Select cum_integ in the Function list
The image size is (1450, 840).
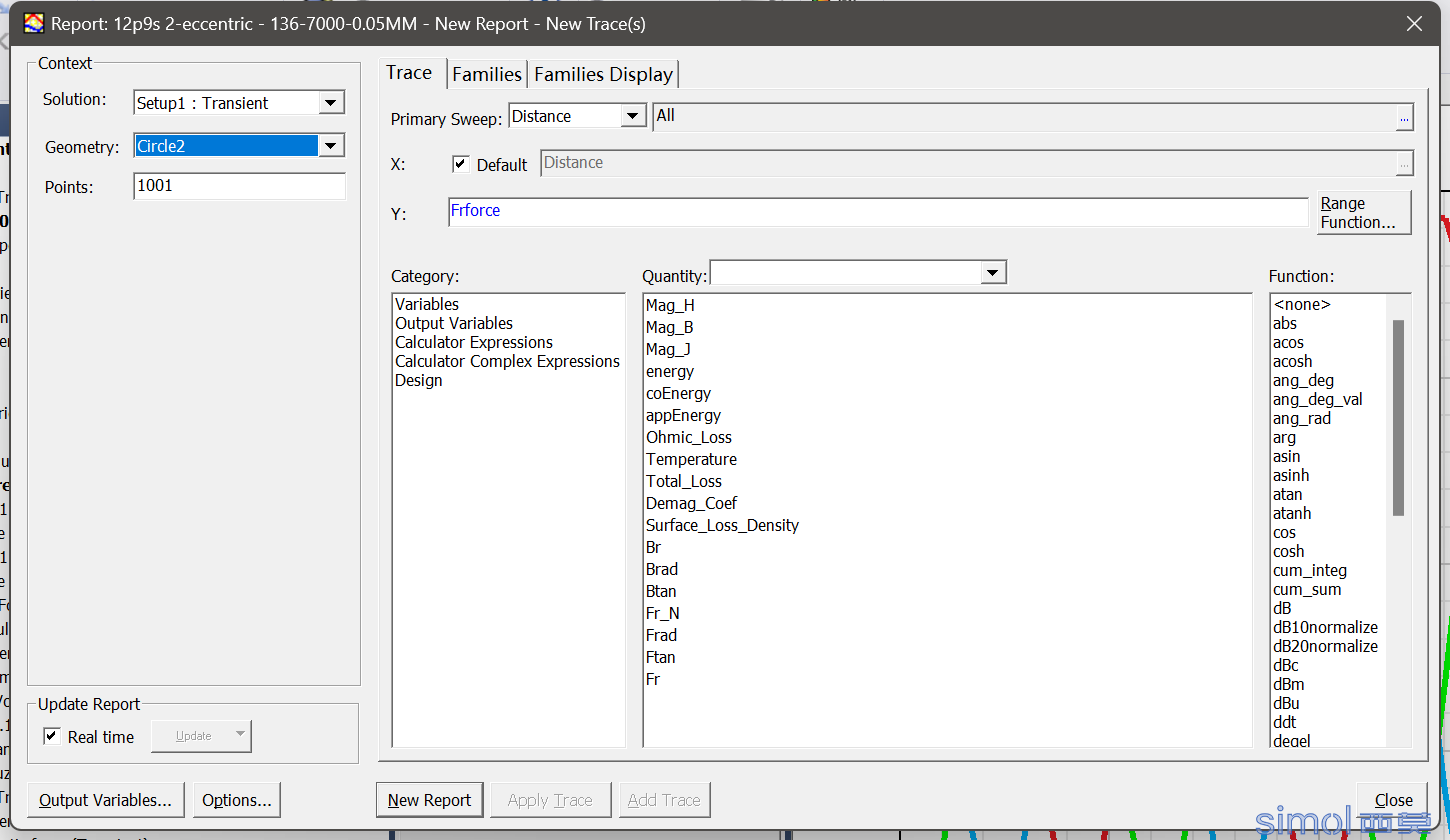pos(1310,570)
